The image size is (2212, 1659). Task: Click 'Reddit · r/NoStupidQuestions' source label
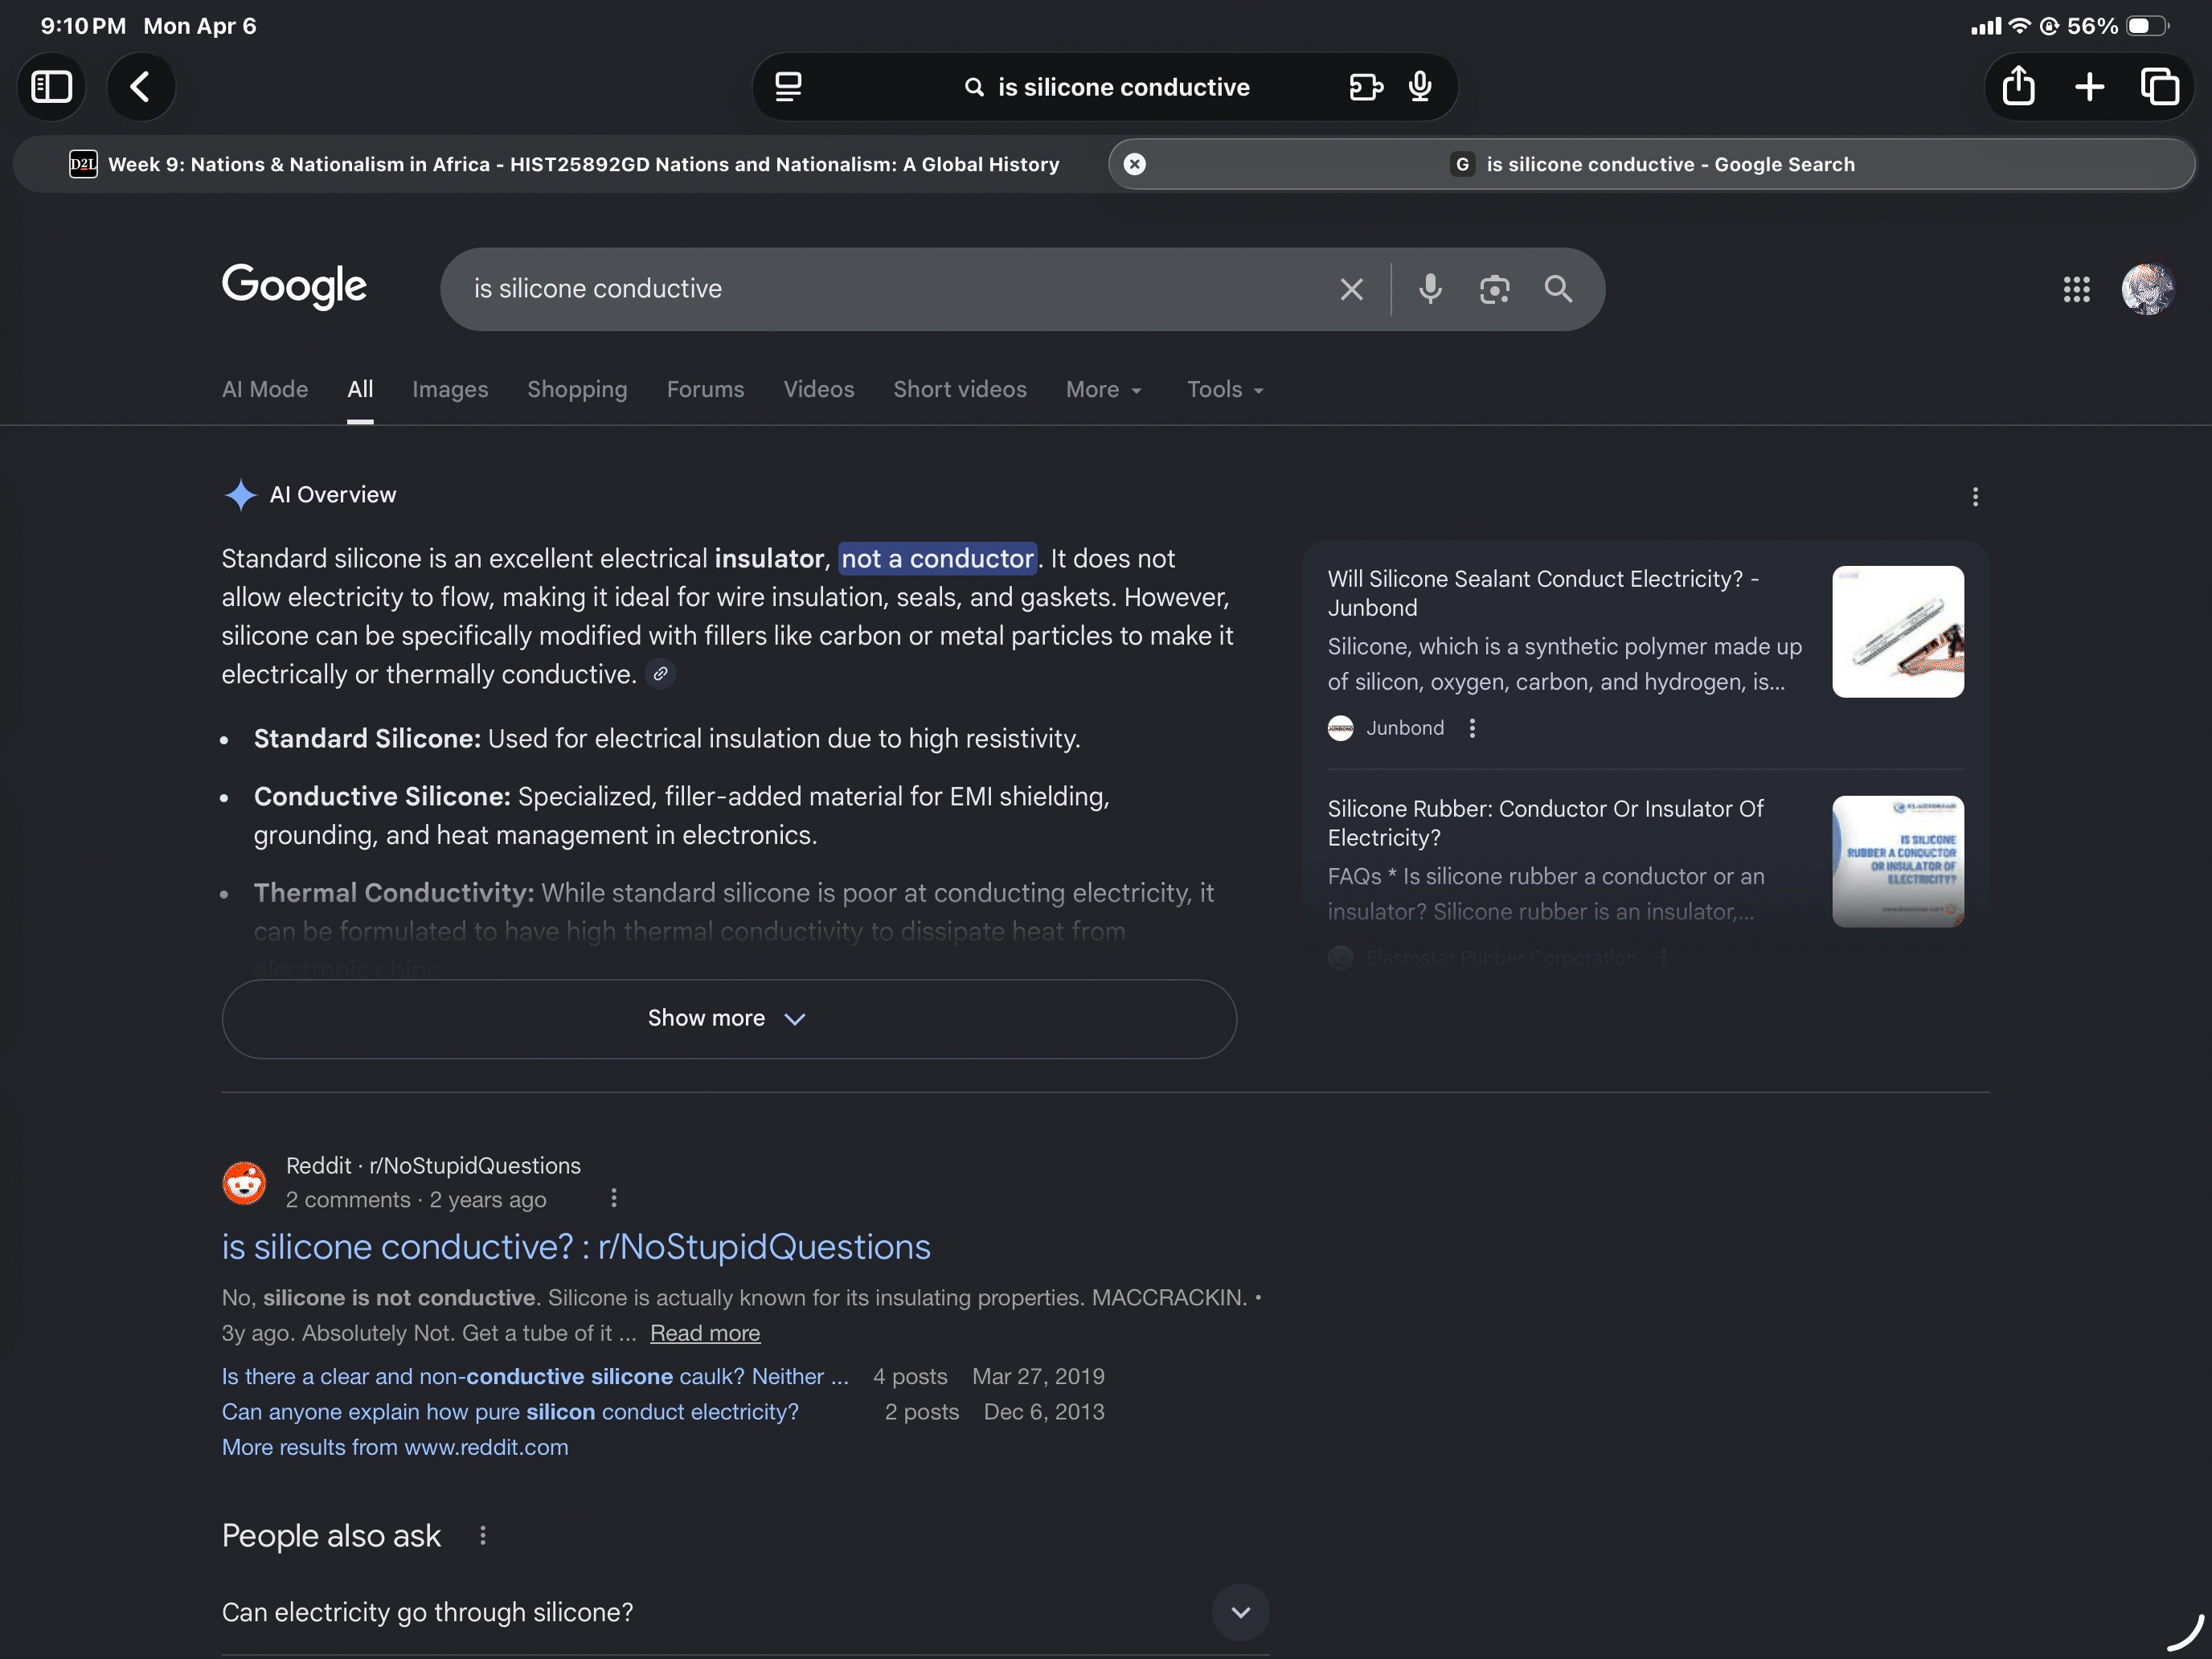[x=433, y=1165]
